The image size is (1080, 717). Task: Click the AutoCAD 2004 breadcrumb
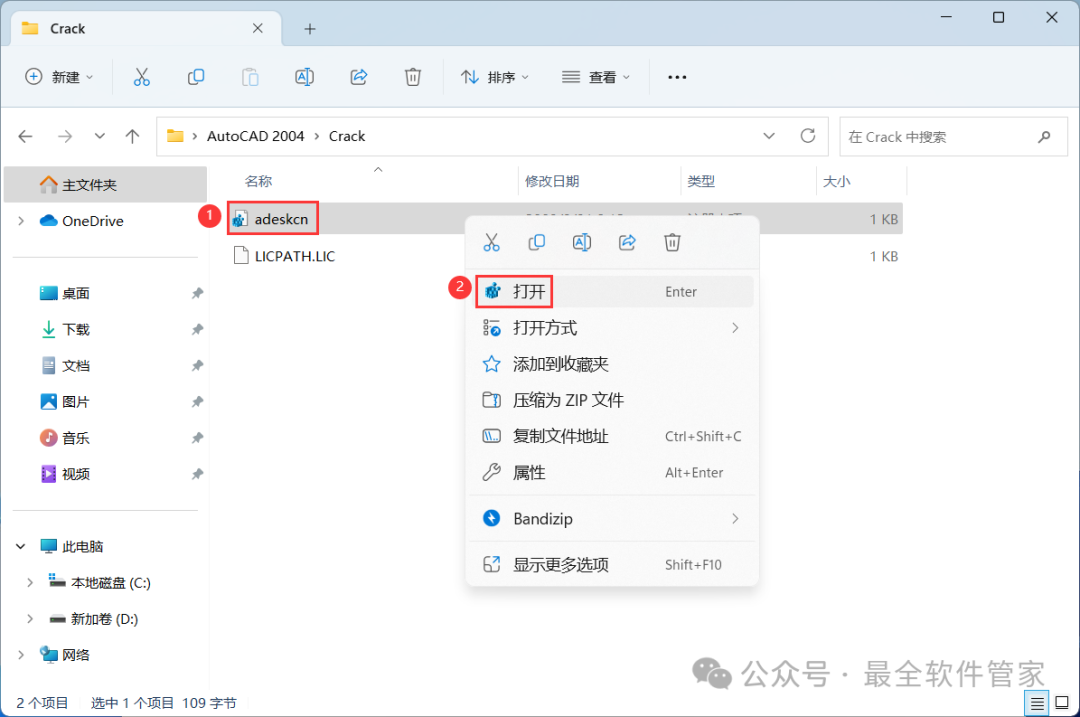click(x=256, y=136)
